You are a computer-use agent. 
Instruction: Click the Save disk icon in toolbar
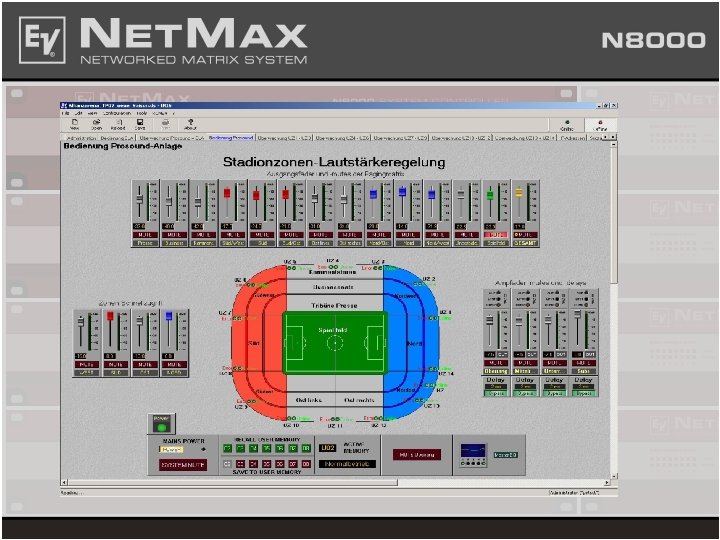140,124
